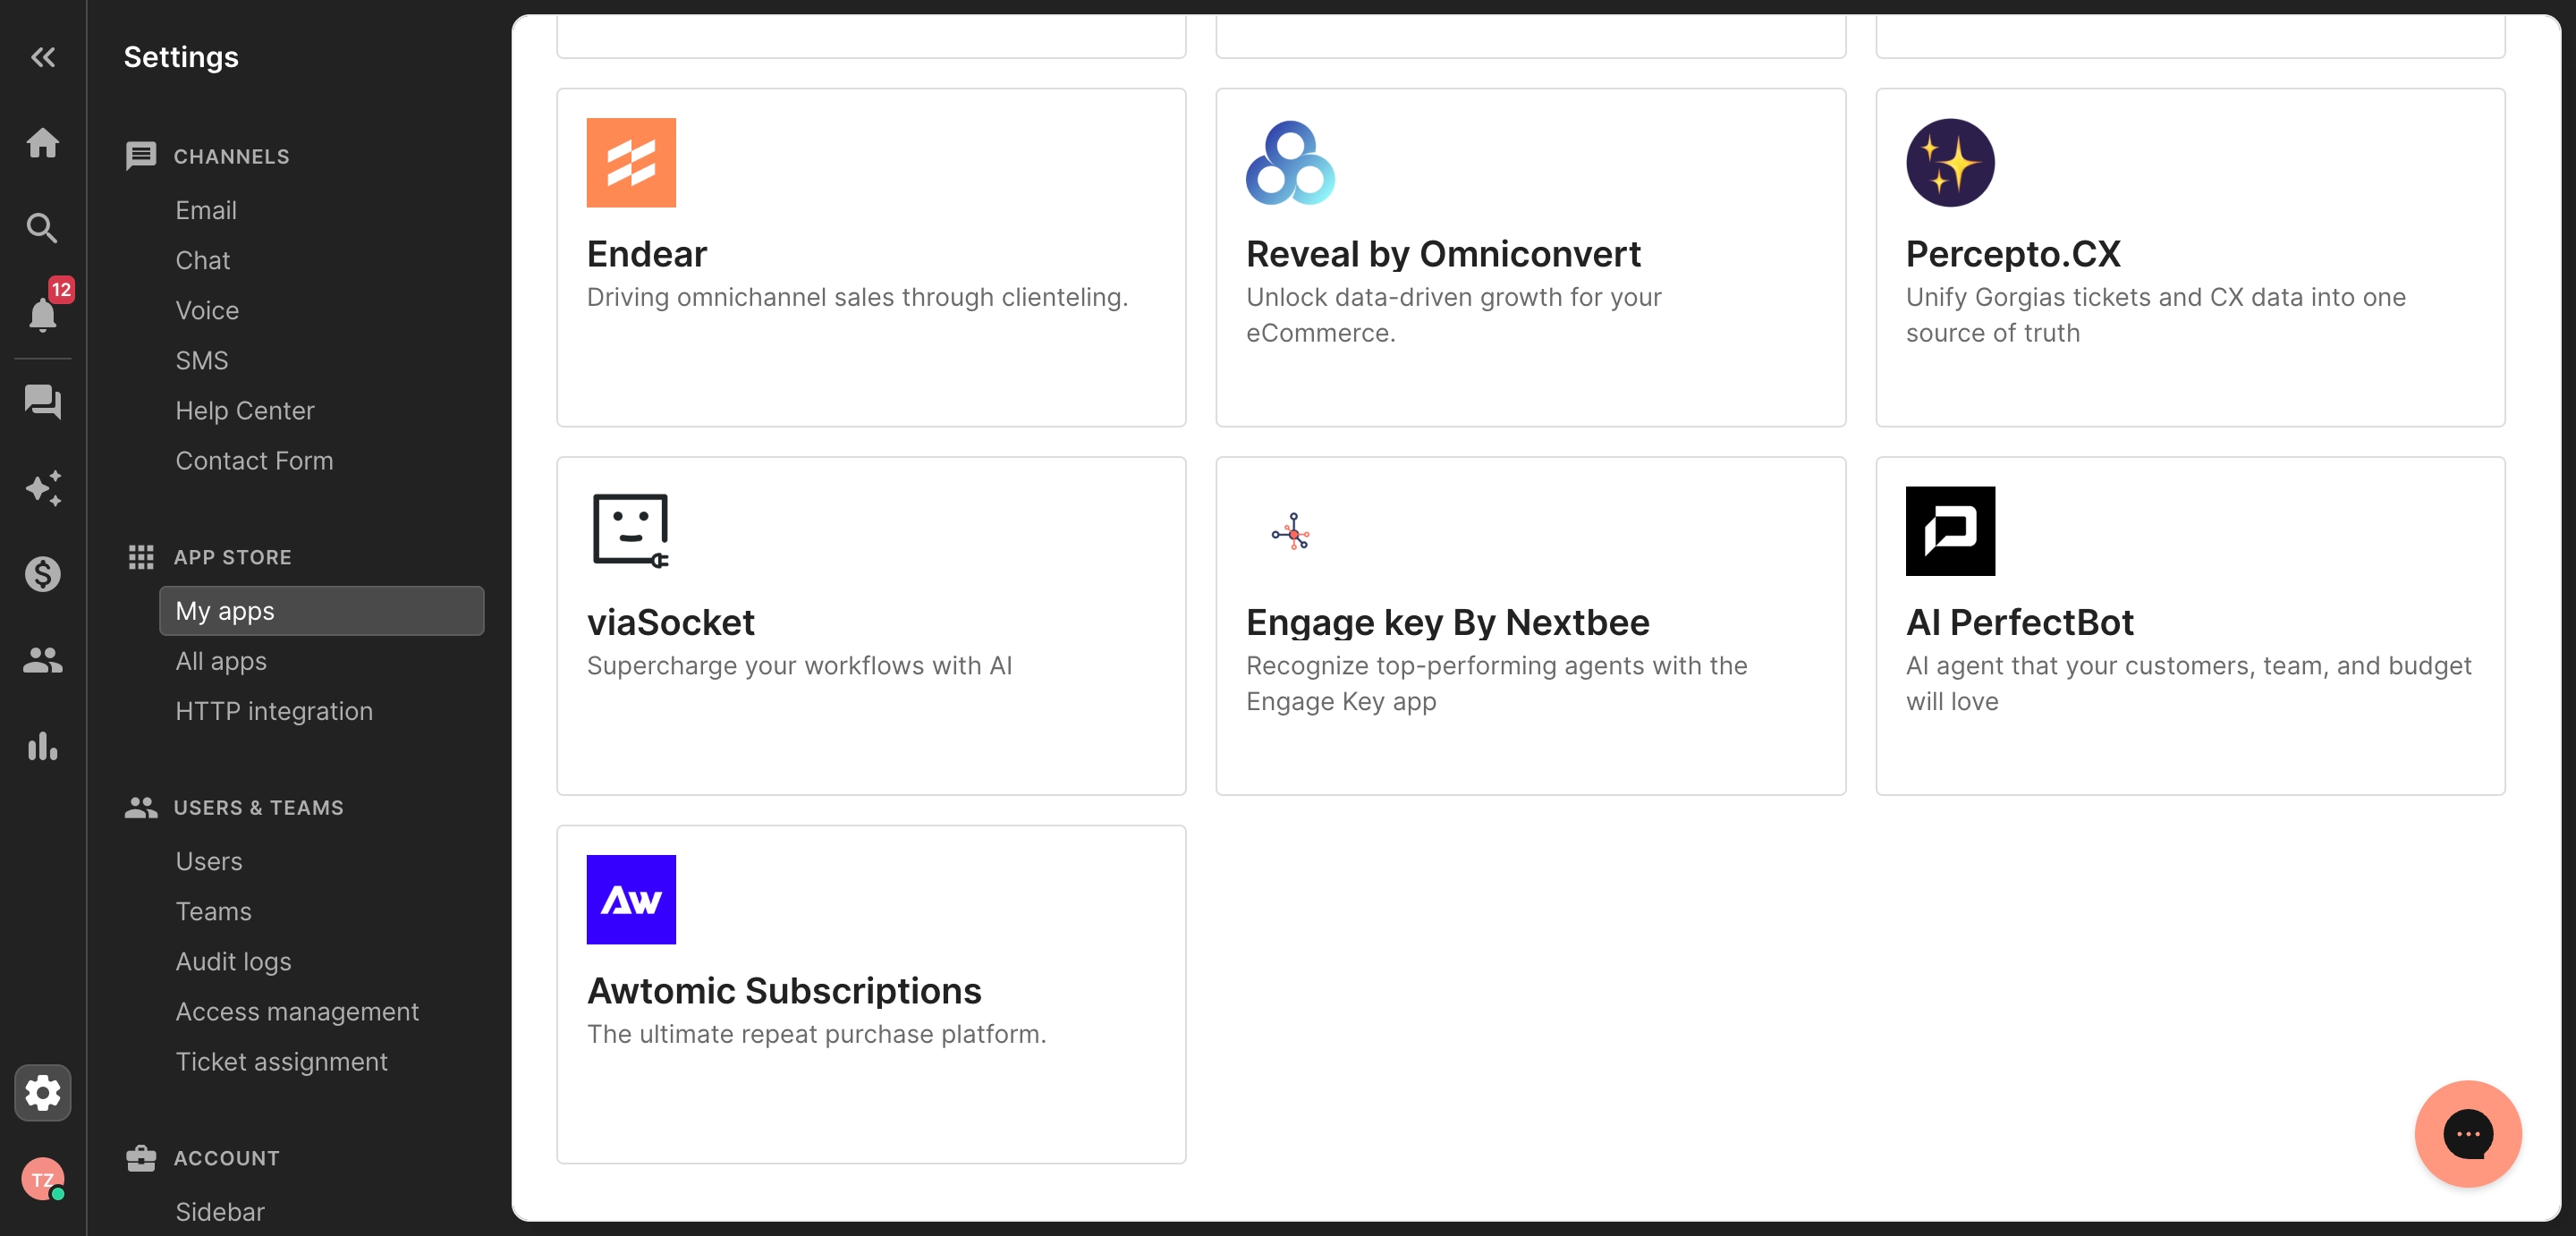Open the dollar sign revenue icon

[x=43, y=574]
